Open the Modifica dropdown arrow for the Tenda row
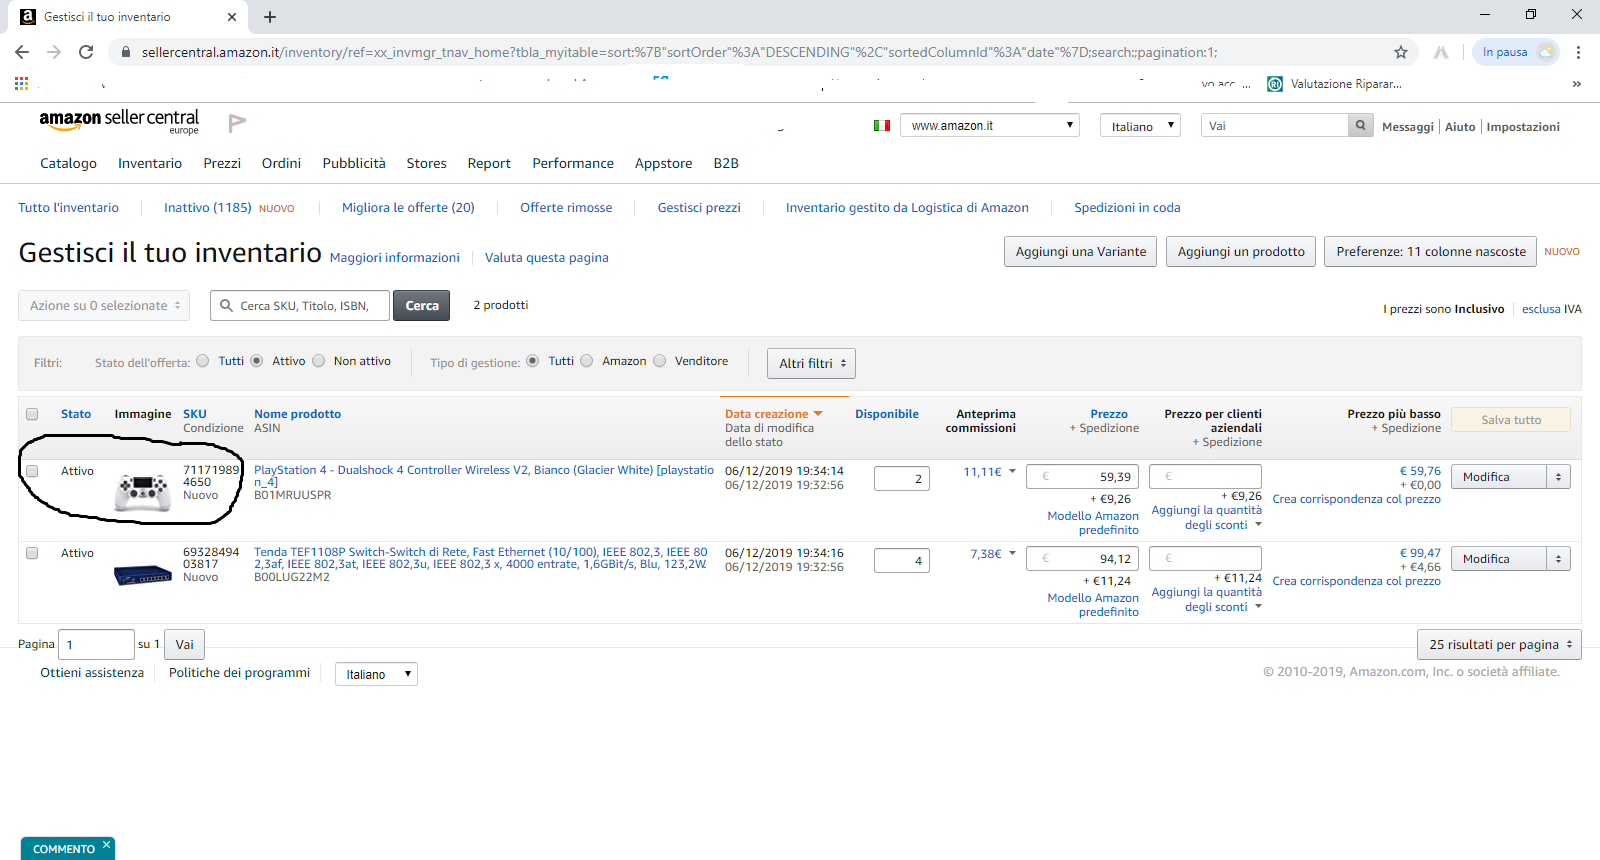The width and height of the screenshot is (1600, 860). pyautogui.click(x=1558, y=559)
